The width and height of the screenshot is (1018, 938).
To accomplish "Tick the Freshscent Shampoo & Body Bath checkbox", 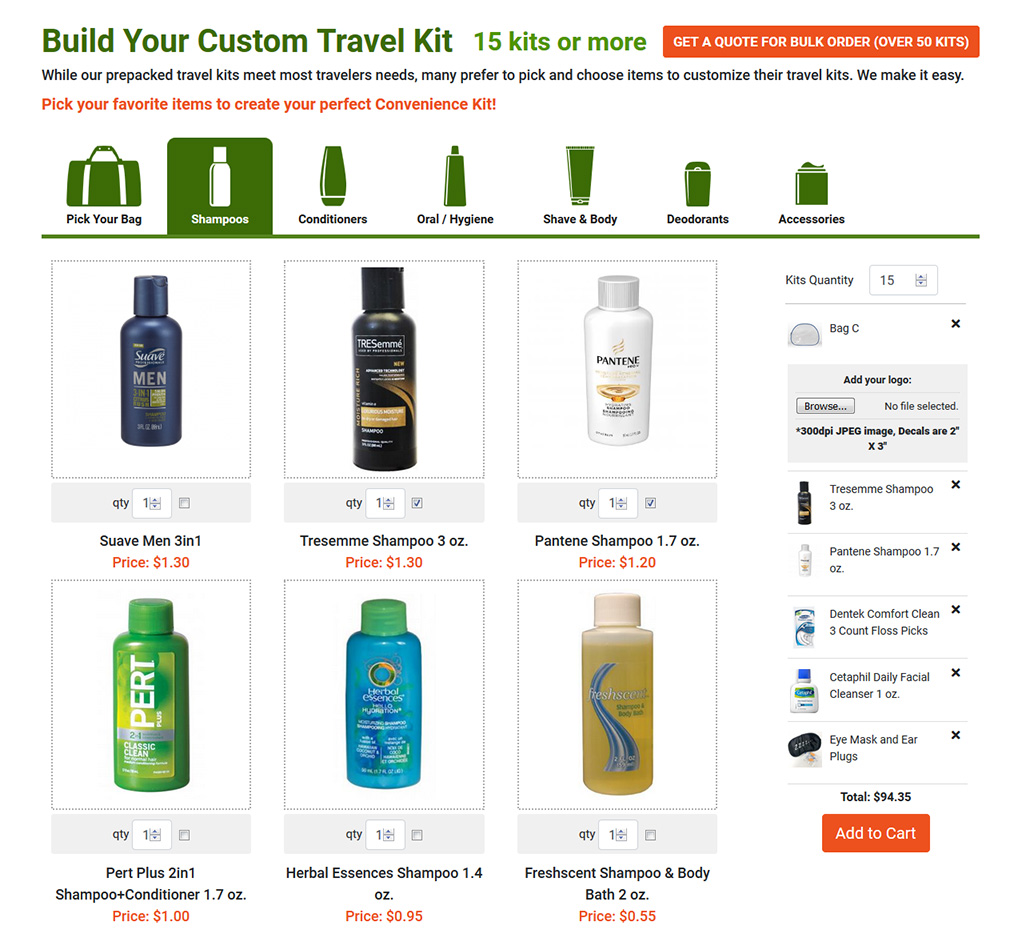I will click(651, 835).
